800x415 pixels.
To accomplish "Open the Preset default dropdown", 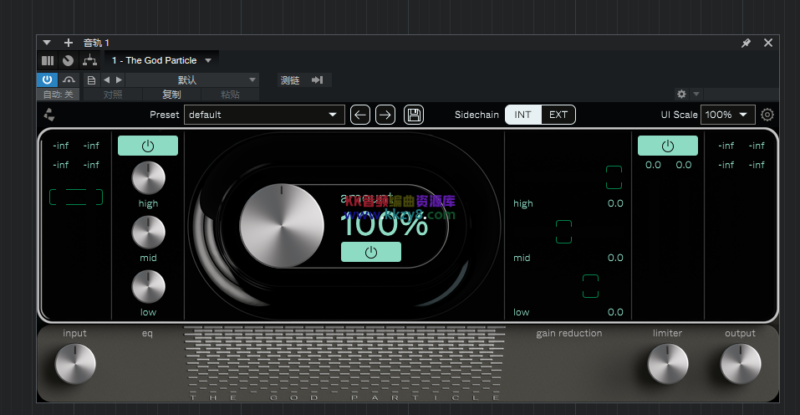I will (264, 115).
